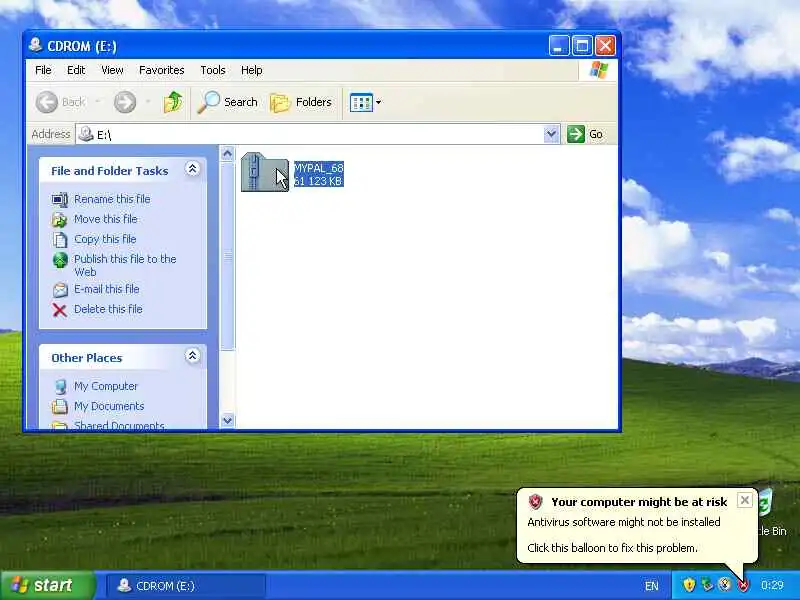This screenshot has height=600, width=800.
Task: Collapse the Other Places panel
Action: tap(192, 356)
